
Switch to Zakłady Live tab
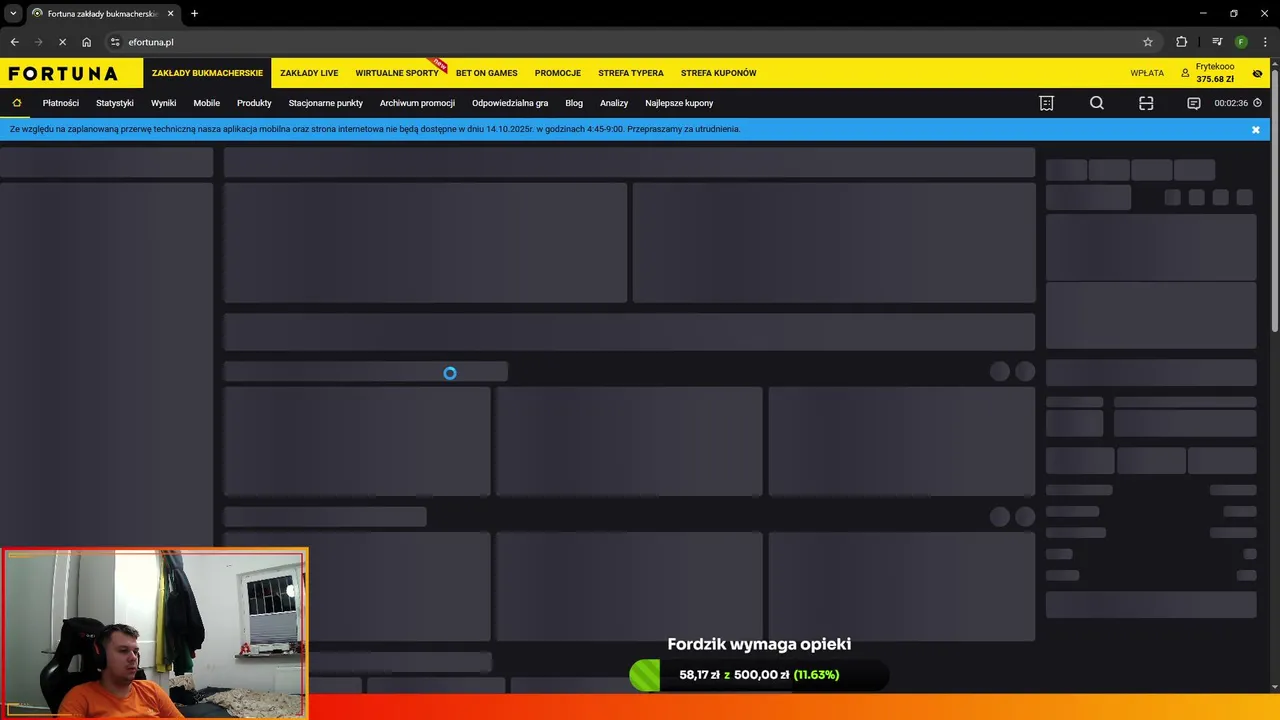309,73
